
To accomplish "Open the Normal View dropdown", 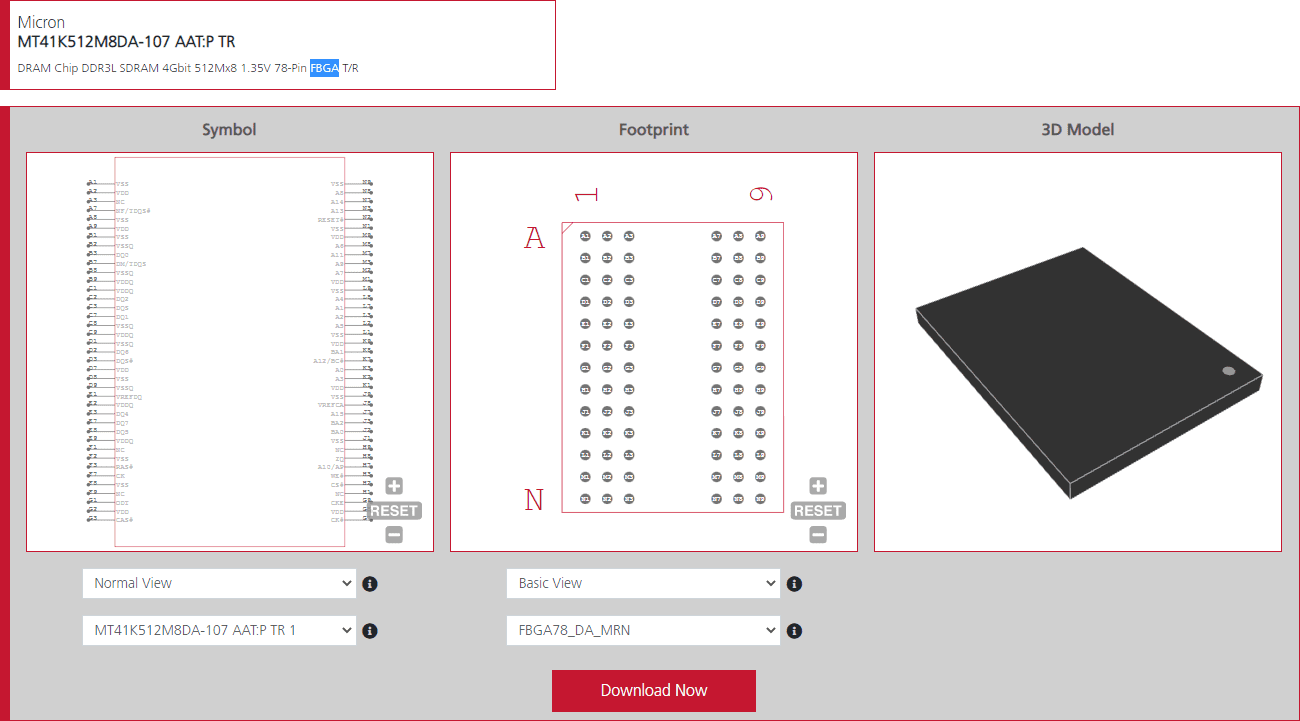I will tap(219, 583).
